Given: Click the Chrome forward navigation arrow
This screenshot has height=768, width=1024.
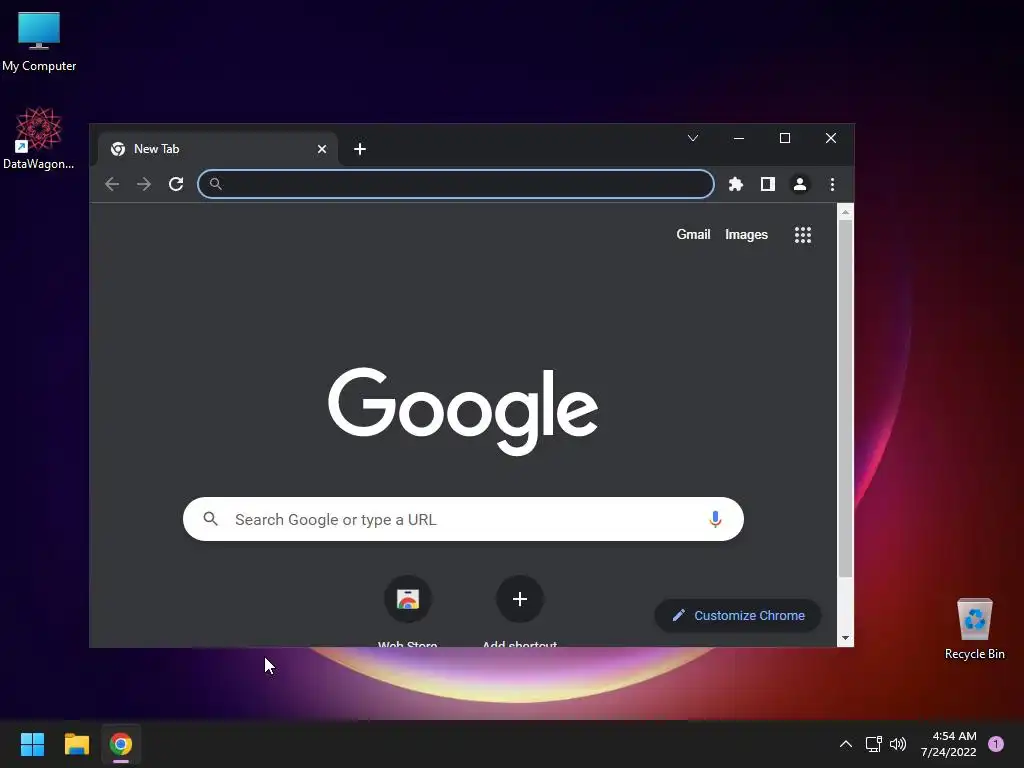Looking at the screenshot, I should [144, 184].
